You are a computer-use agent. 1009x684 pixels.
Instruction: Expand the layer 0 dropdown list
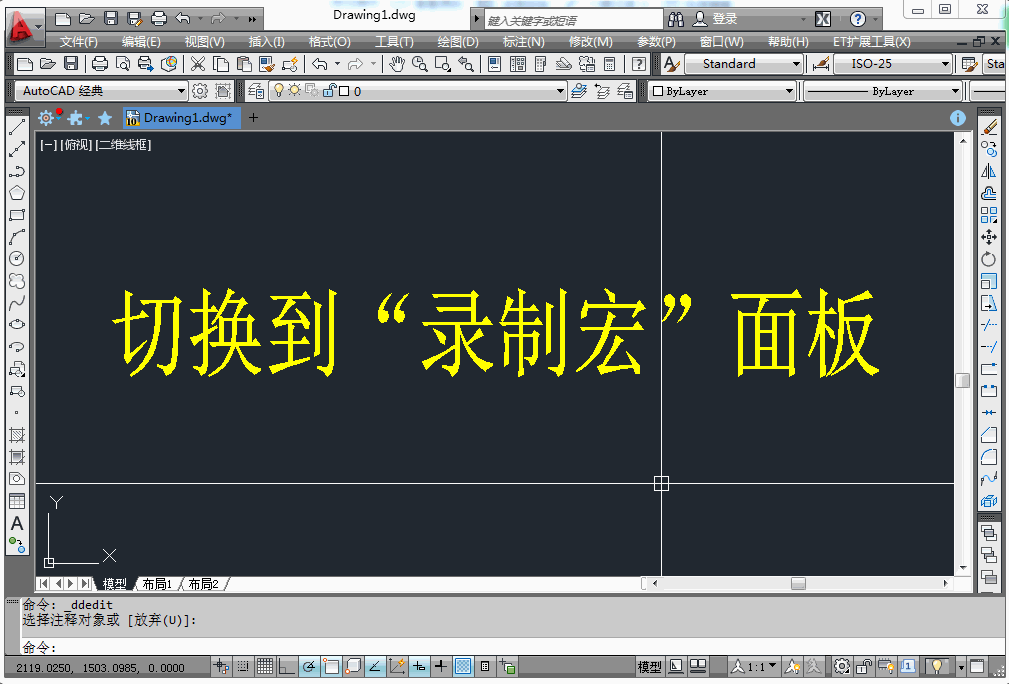tap(560, 91)
